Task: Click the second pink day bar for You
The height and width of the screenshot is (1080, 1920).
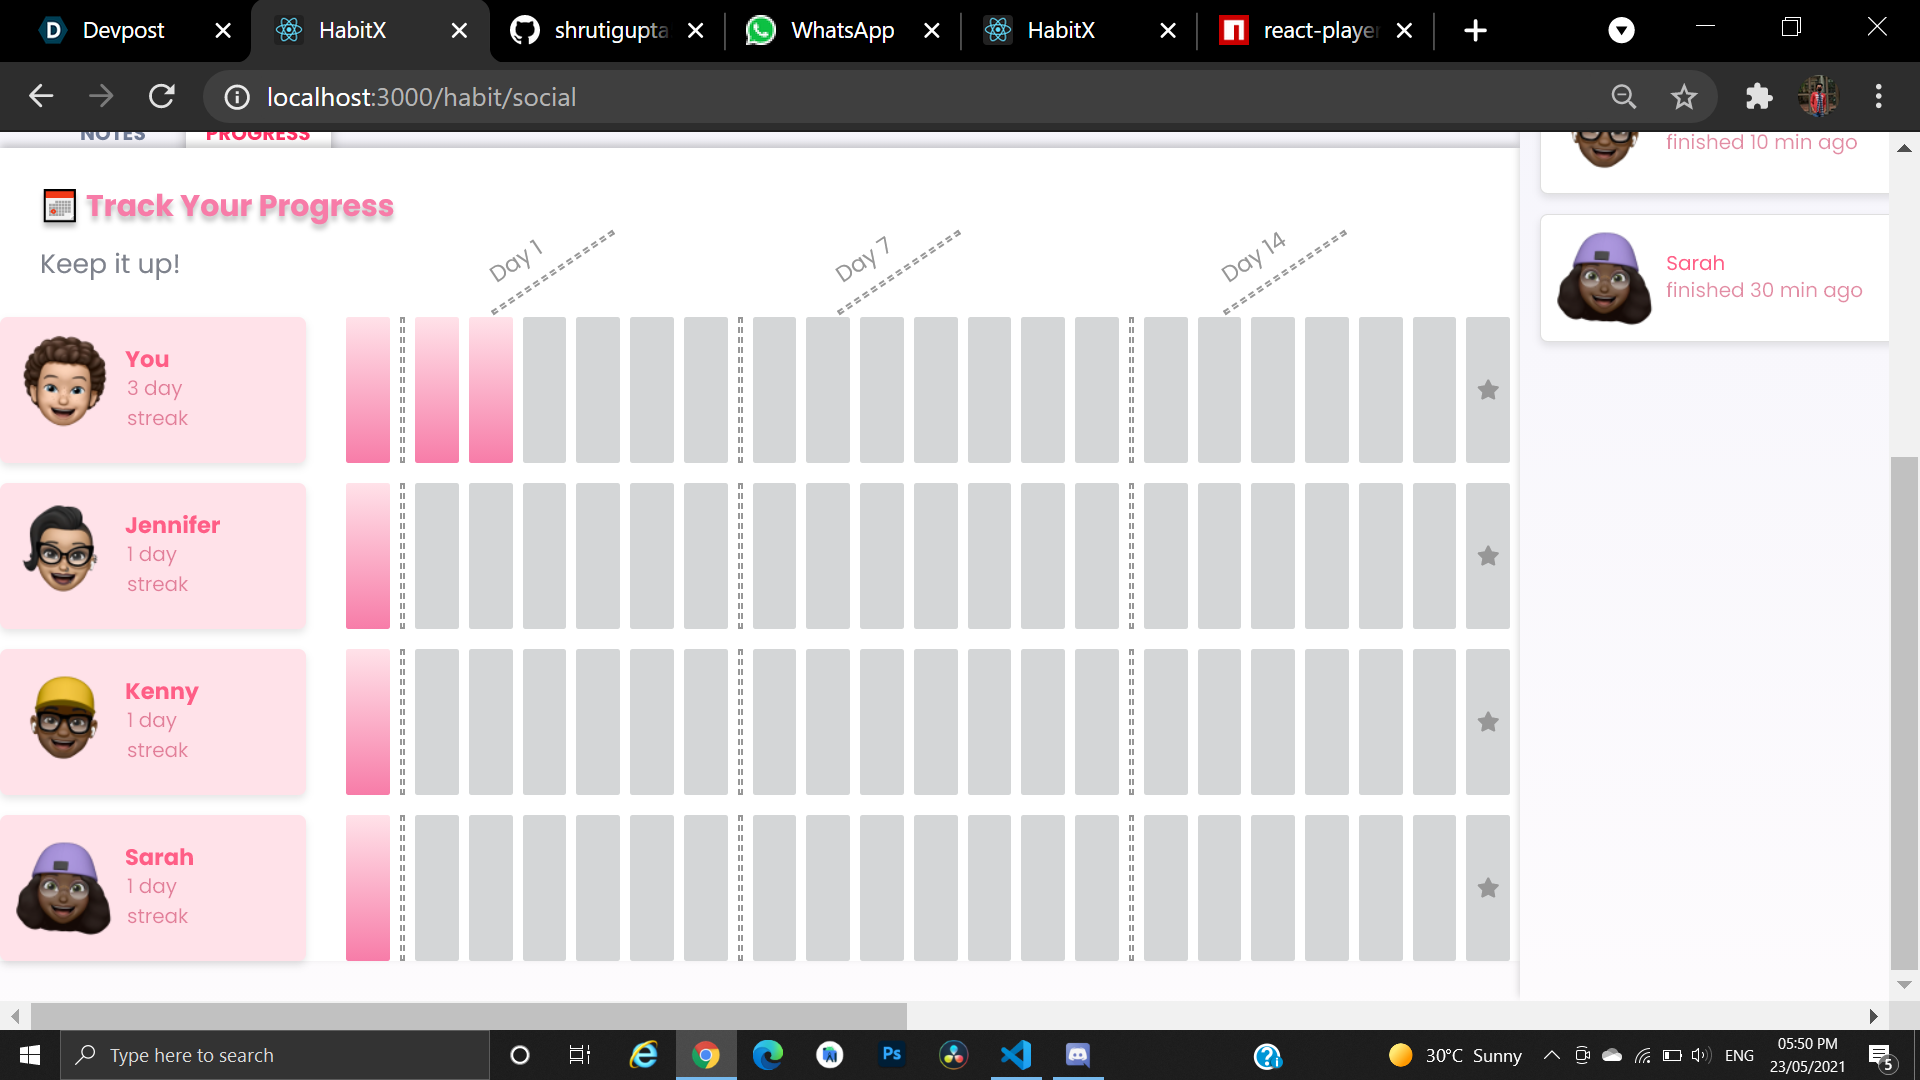Action: (437, 390)
